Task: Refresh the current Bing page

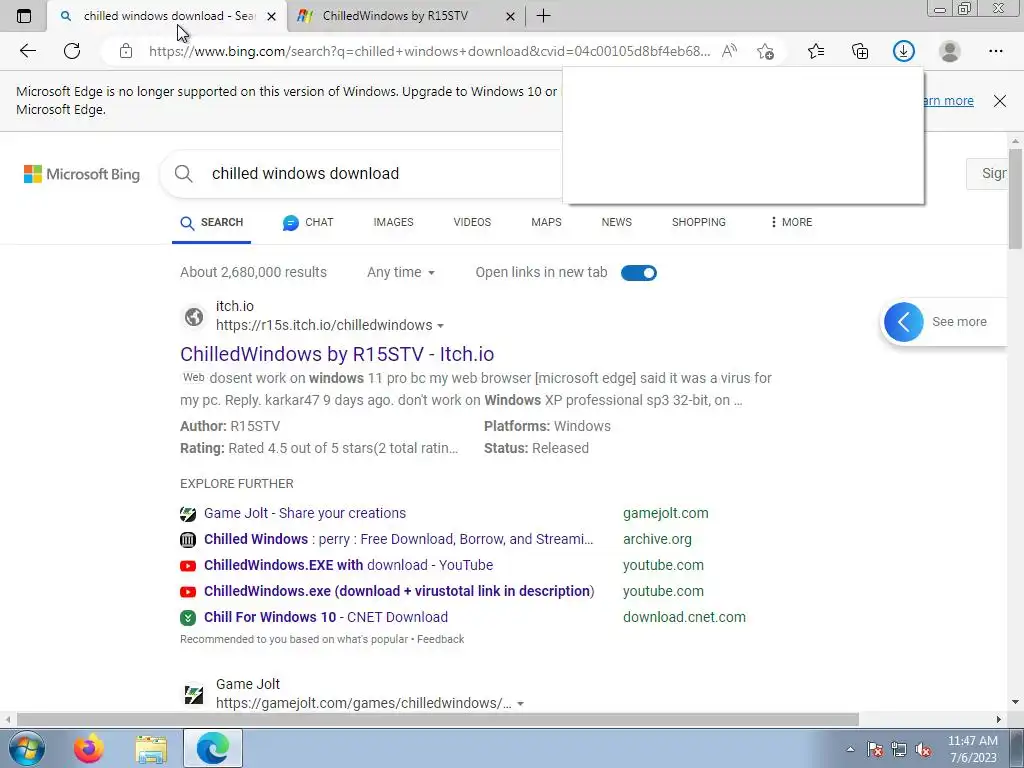Action: (72, 51)
